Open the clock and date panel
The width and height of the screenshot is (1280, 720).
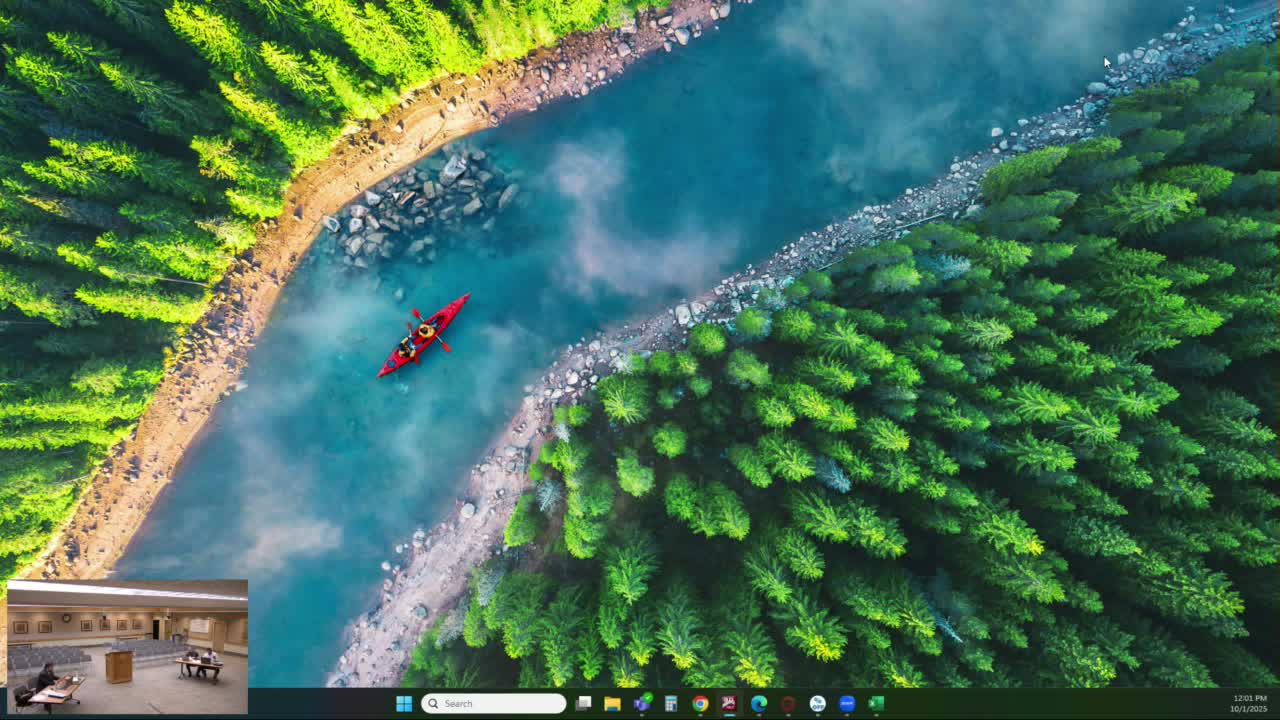tap(1250, 704)
